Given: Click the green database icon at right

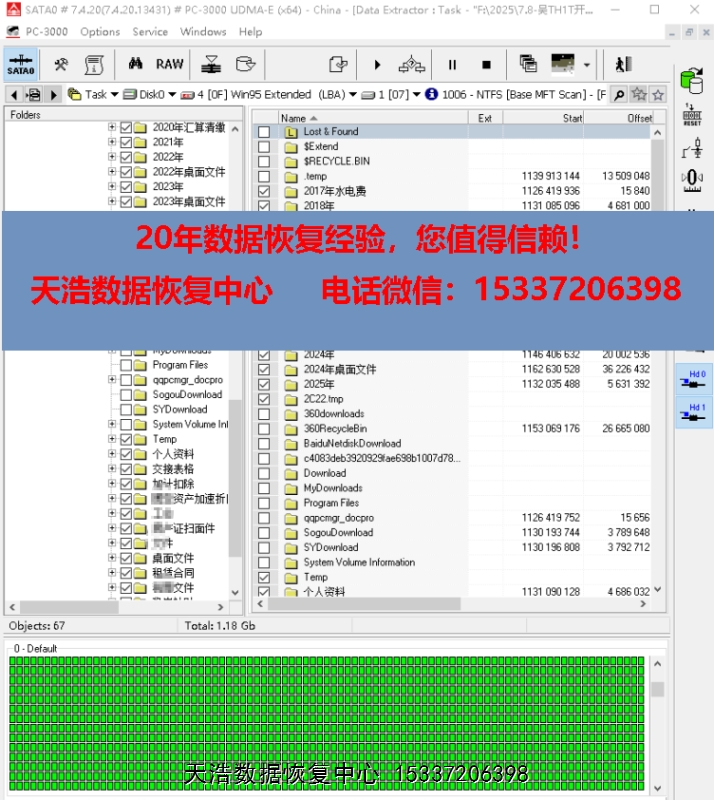Looking at the screenshot, I should 690,80.
